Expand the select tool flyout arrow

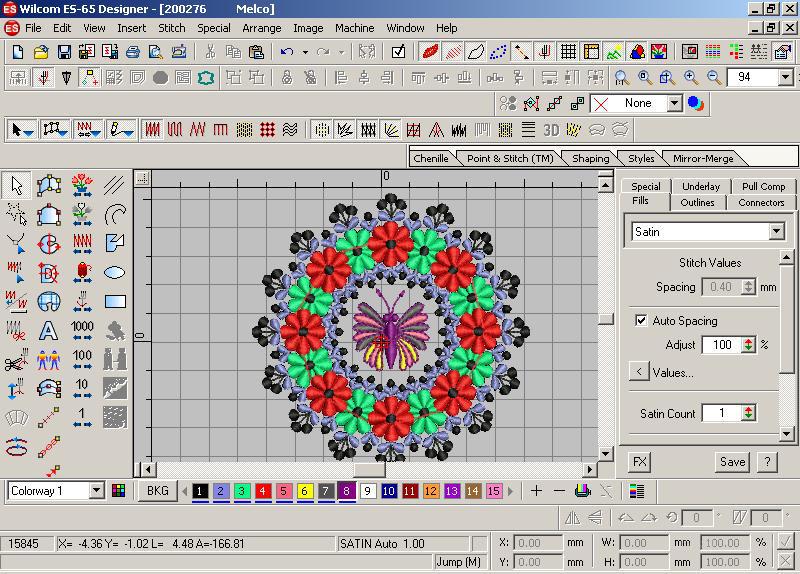pos(29,133)
